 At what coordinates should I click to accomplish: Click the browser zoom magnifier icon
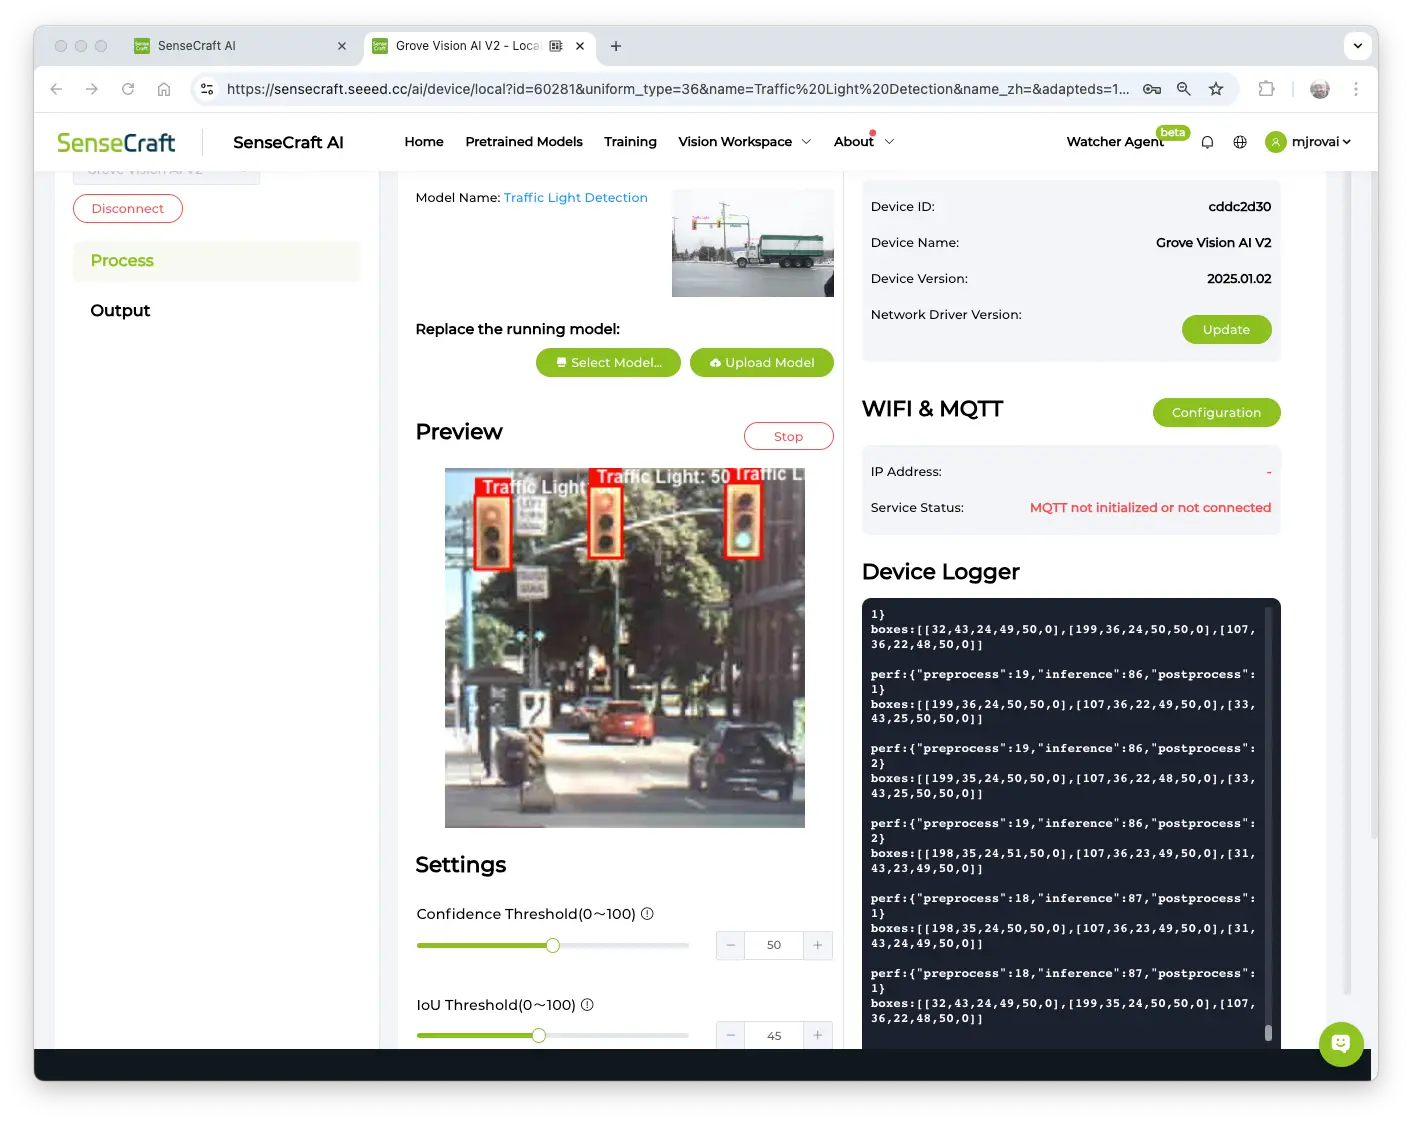tap(1184, 89)
